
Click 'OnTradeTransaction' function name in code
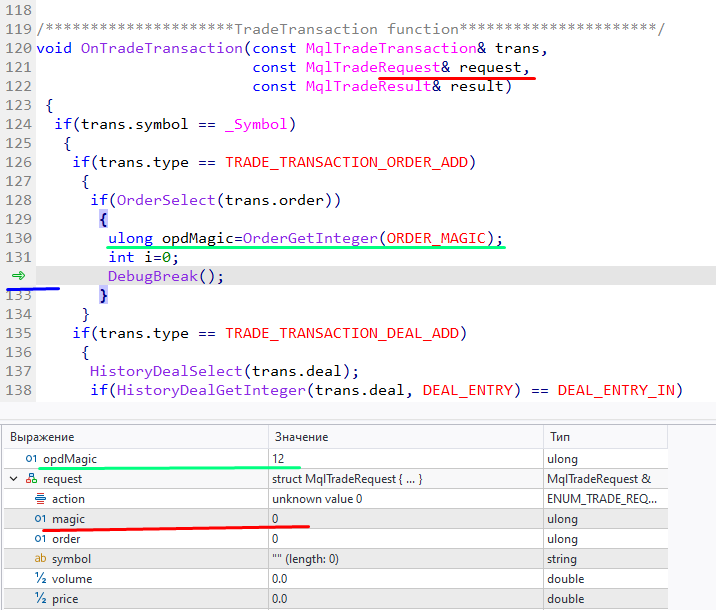click(162, 48)
